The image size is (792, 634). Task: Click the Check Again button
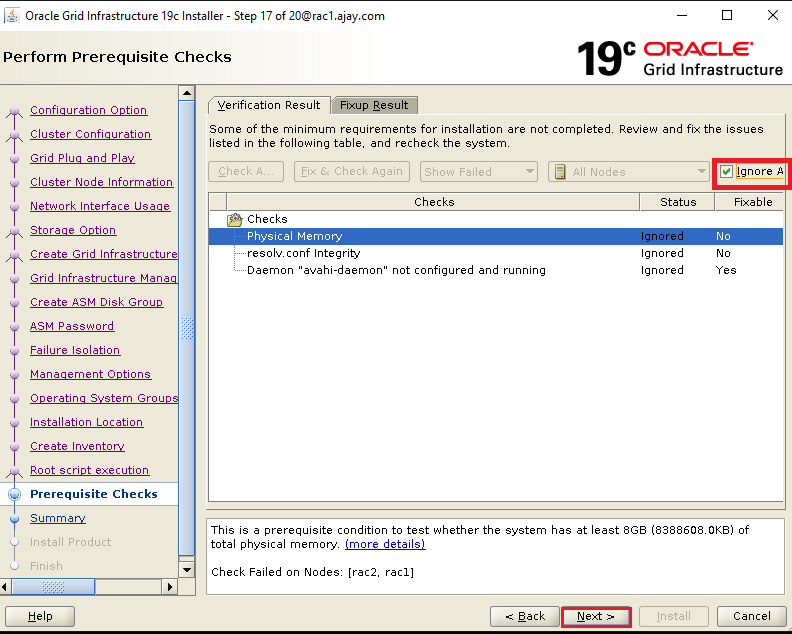[x=246, y=172]
